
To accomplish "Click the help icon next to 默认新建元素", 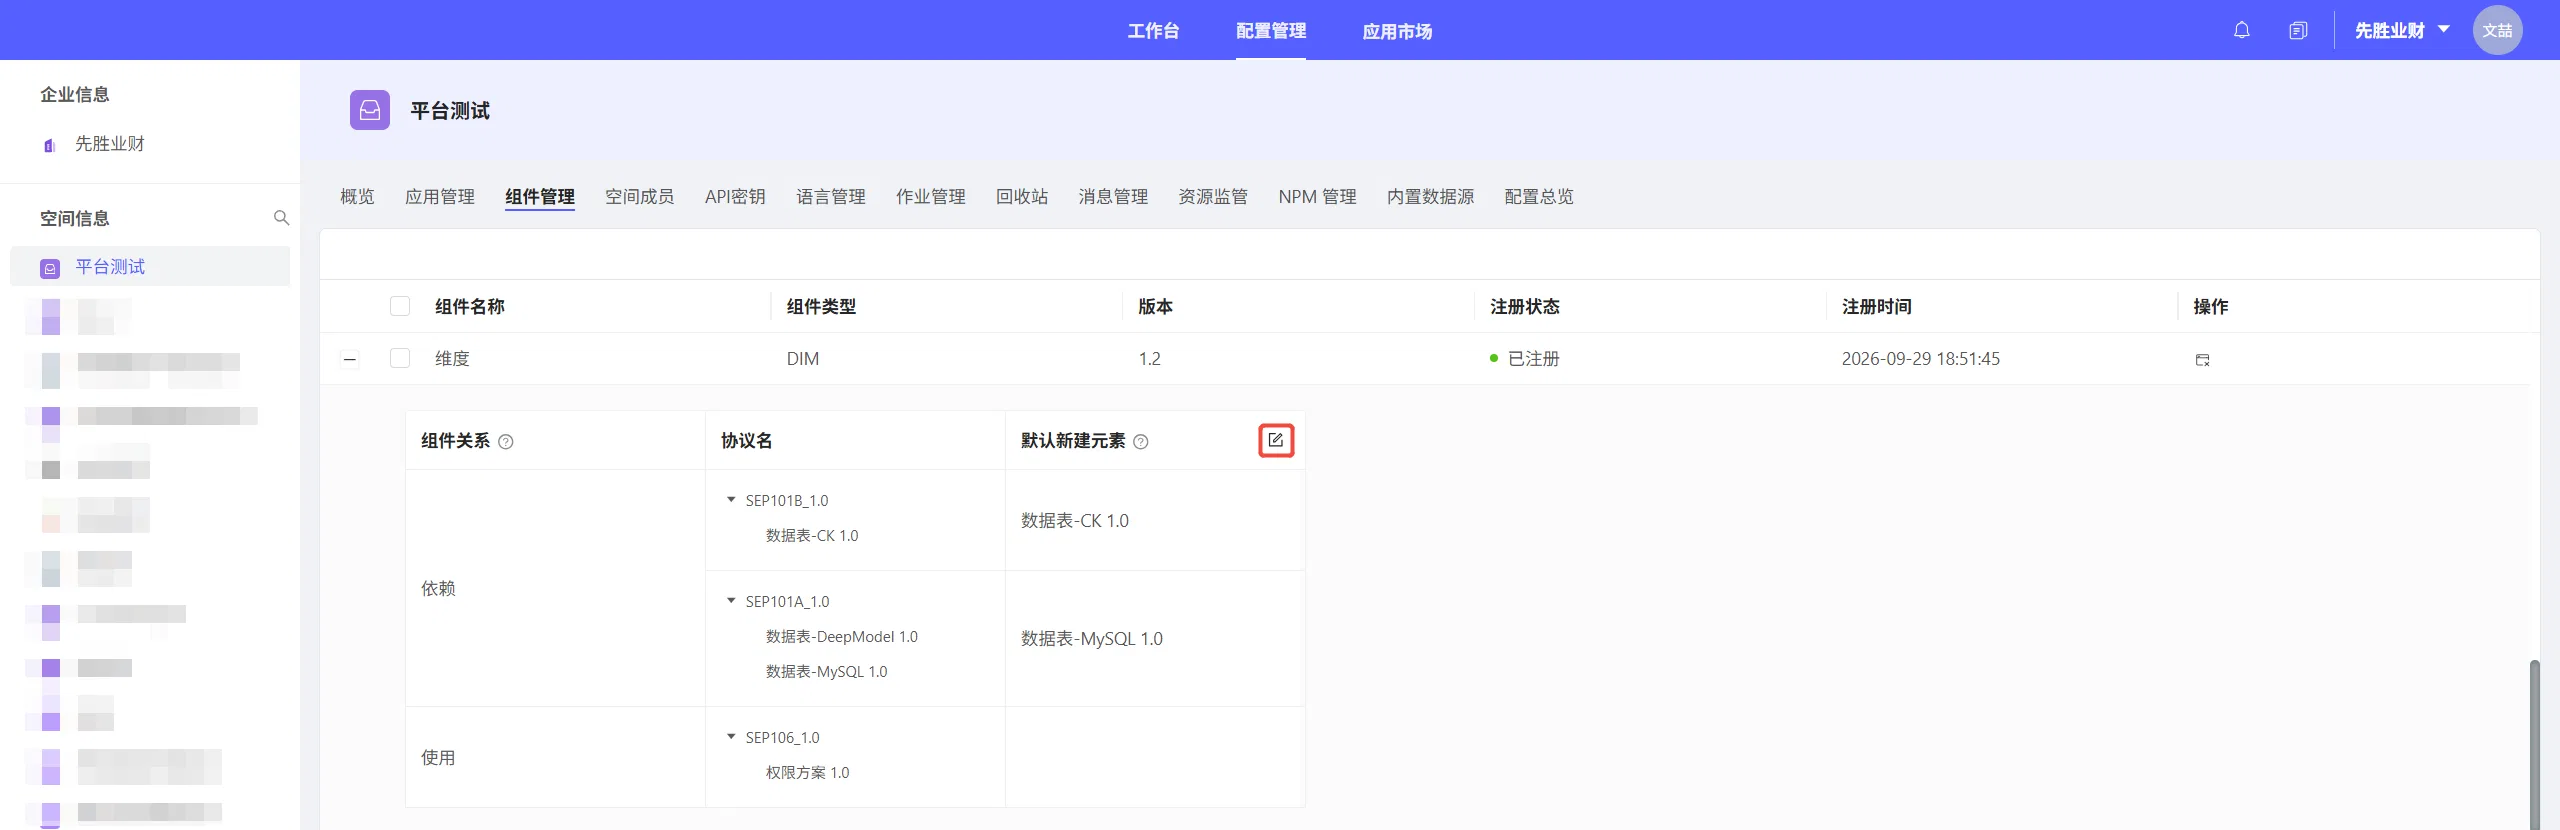I will [x=1141, y=442].
